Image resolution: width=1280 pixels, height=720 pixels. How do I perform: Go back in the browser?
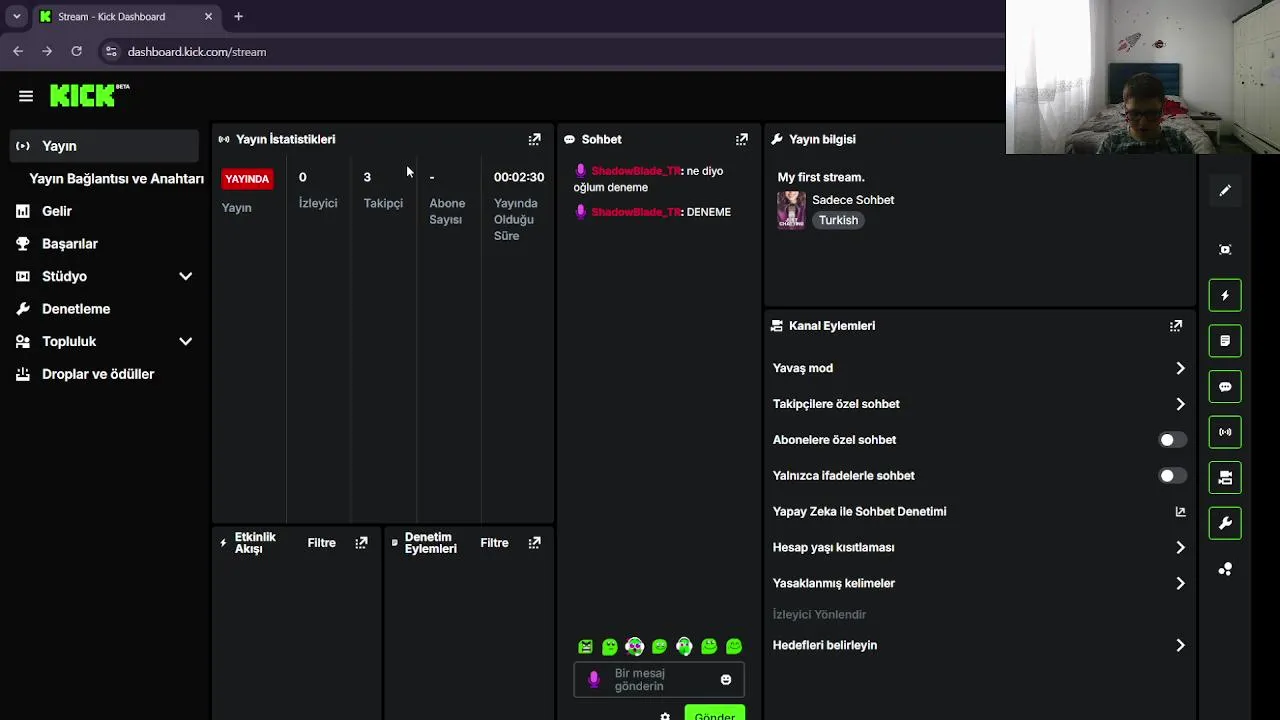[18, 51]
